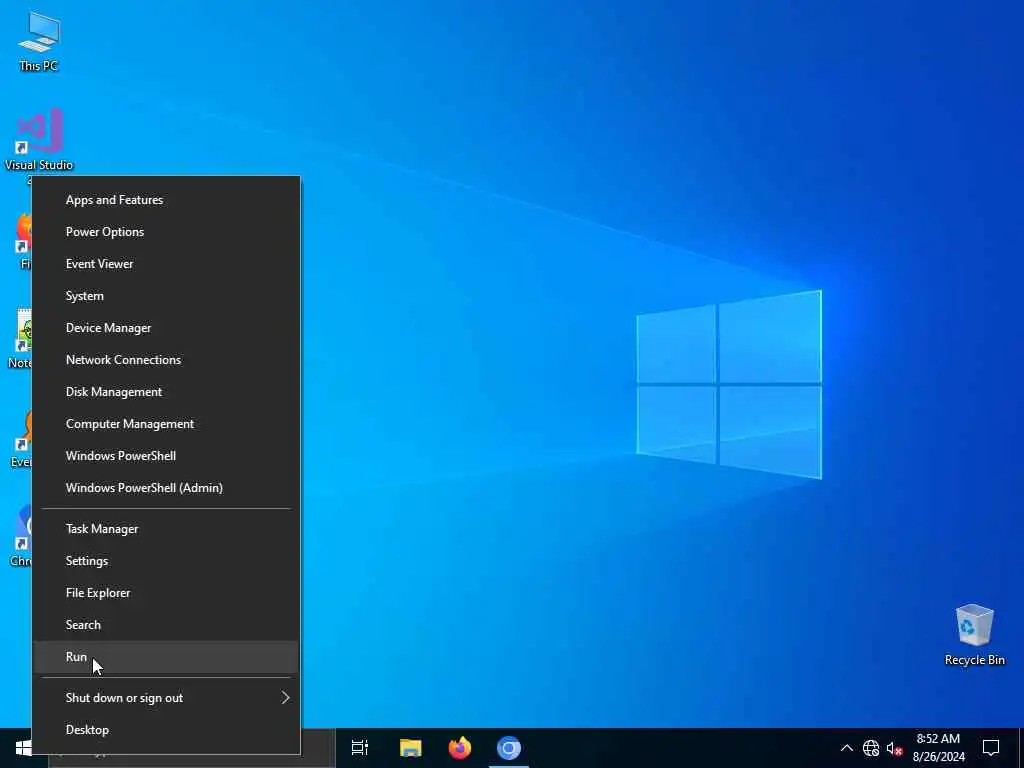Open Settings from the menu
Screen dimensions: 1024x768
tap(167, 561)
